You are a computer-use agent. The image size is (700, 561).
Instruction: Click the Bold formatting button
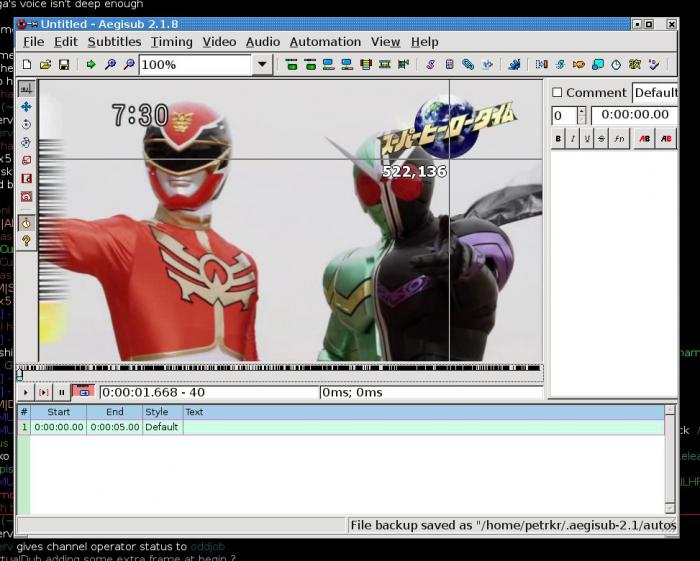[x=558, y=139]
